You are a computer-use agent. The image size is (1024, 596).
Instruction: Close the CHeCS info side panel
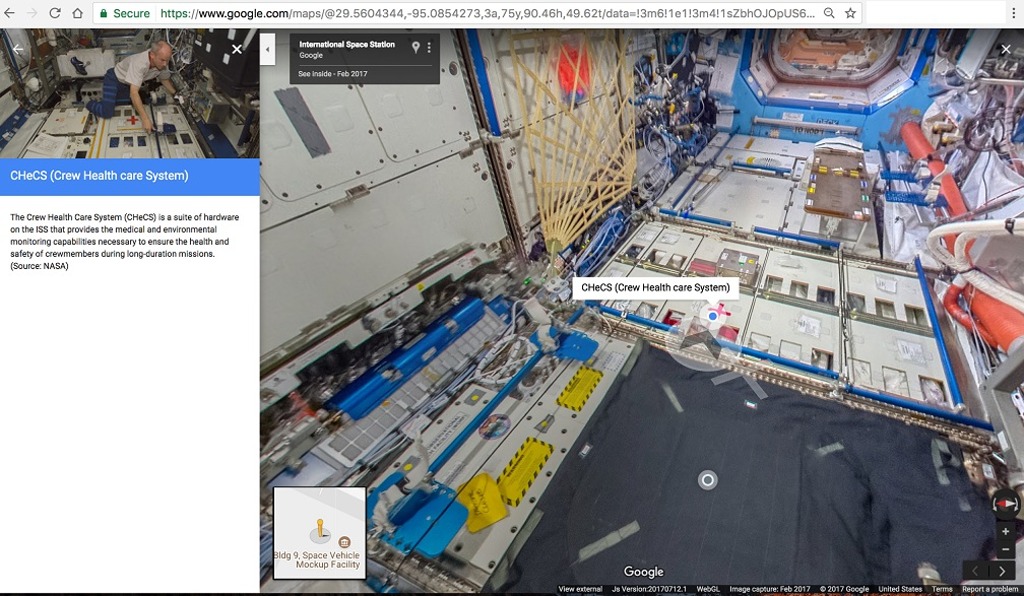point(236,48)
